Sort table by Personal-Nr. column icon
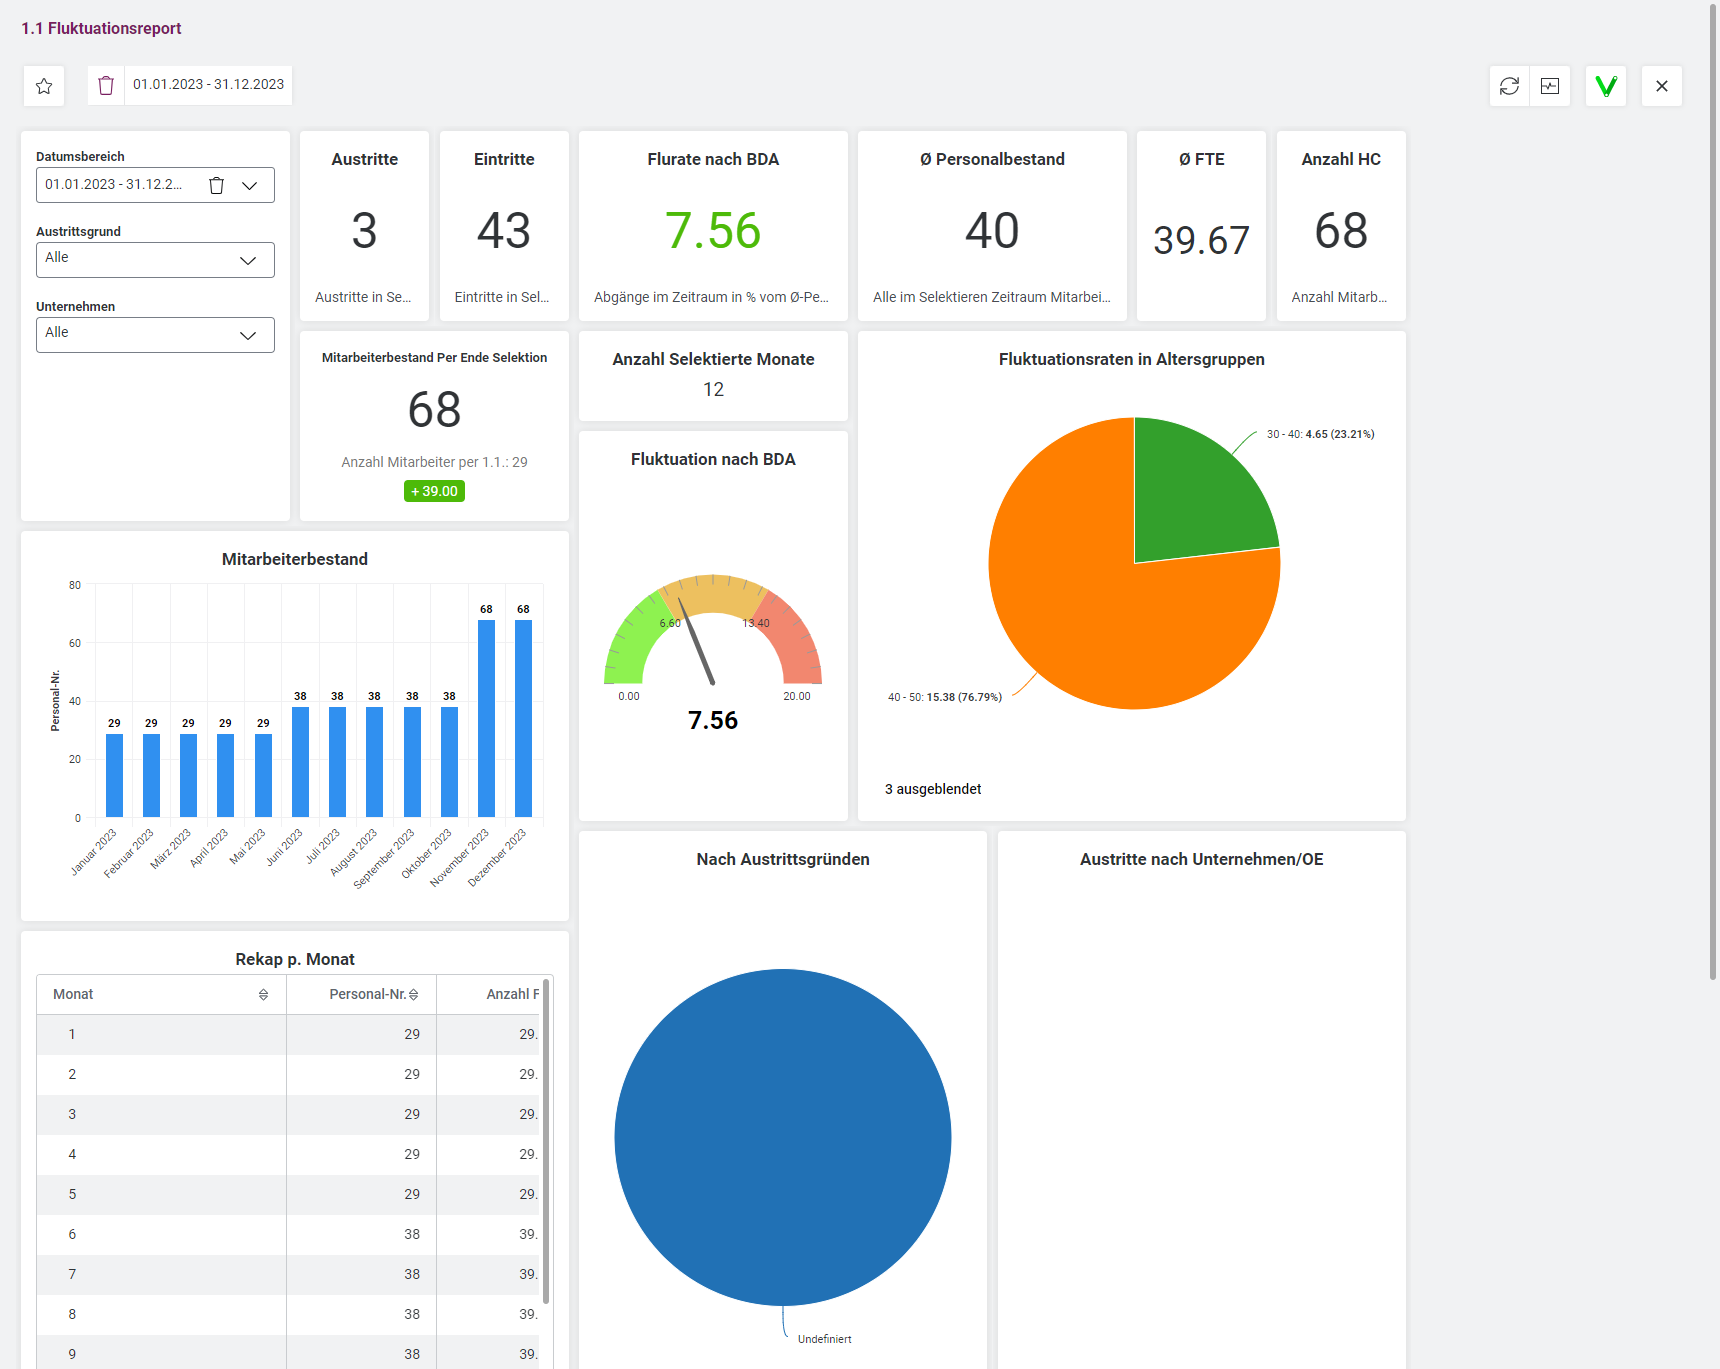 413,994
